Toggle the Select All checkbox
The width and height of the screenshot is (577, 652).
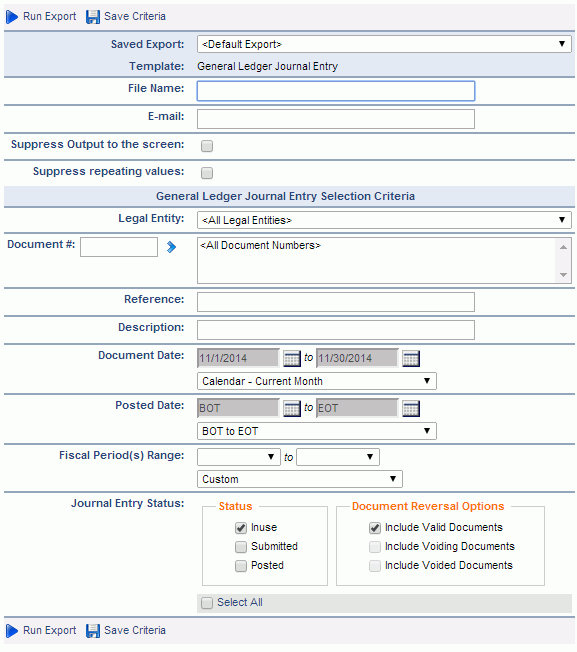point(207,603)
